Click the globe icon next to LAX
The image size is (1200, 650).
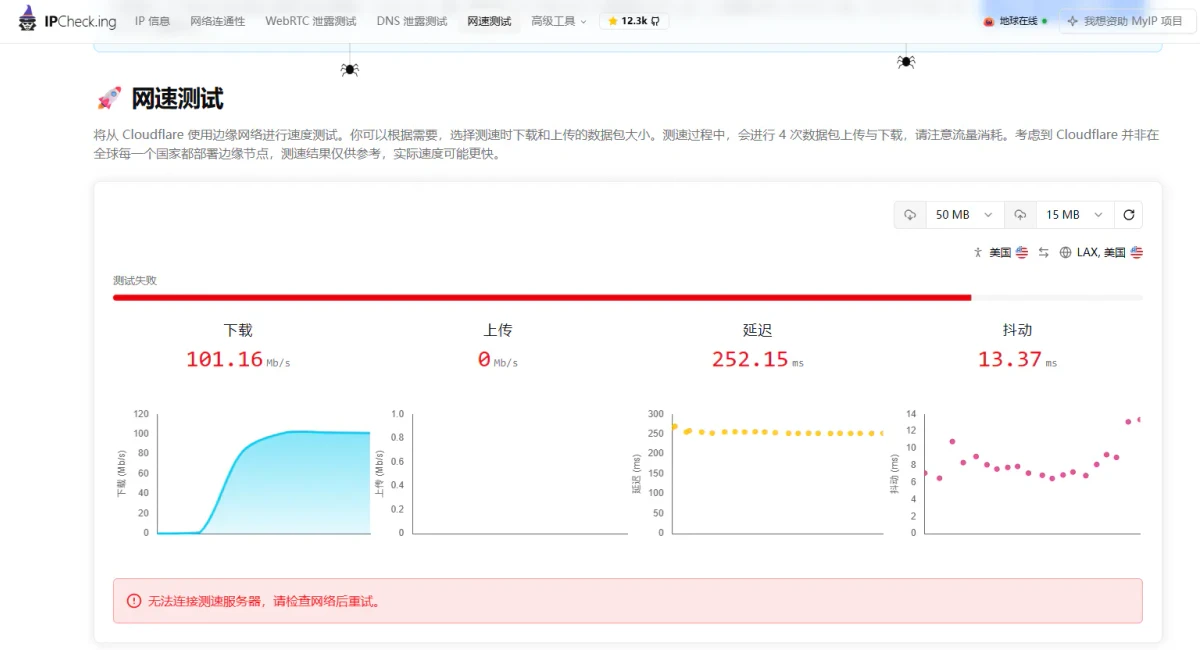click(1066, 253)
